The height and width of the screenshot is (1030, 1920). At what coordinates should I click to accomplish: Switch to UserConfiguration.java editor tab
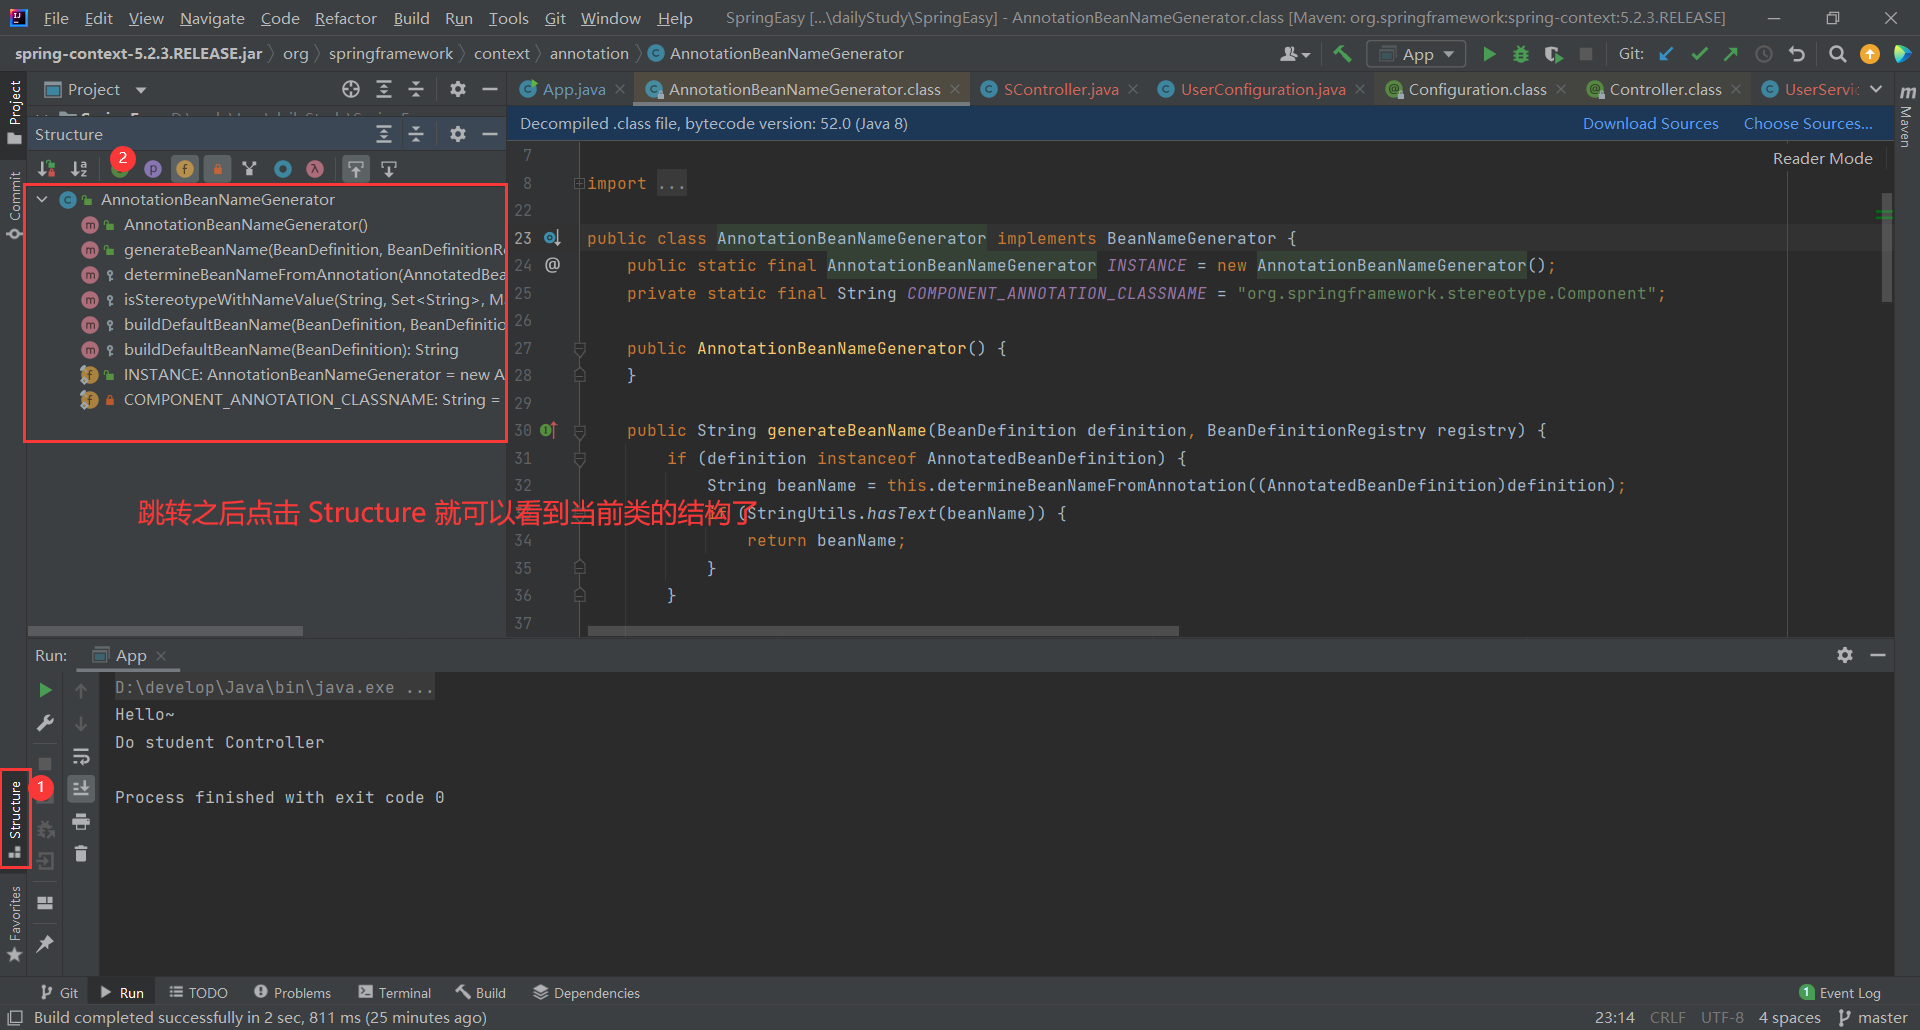click(1262, 90)
